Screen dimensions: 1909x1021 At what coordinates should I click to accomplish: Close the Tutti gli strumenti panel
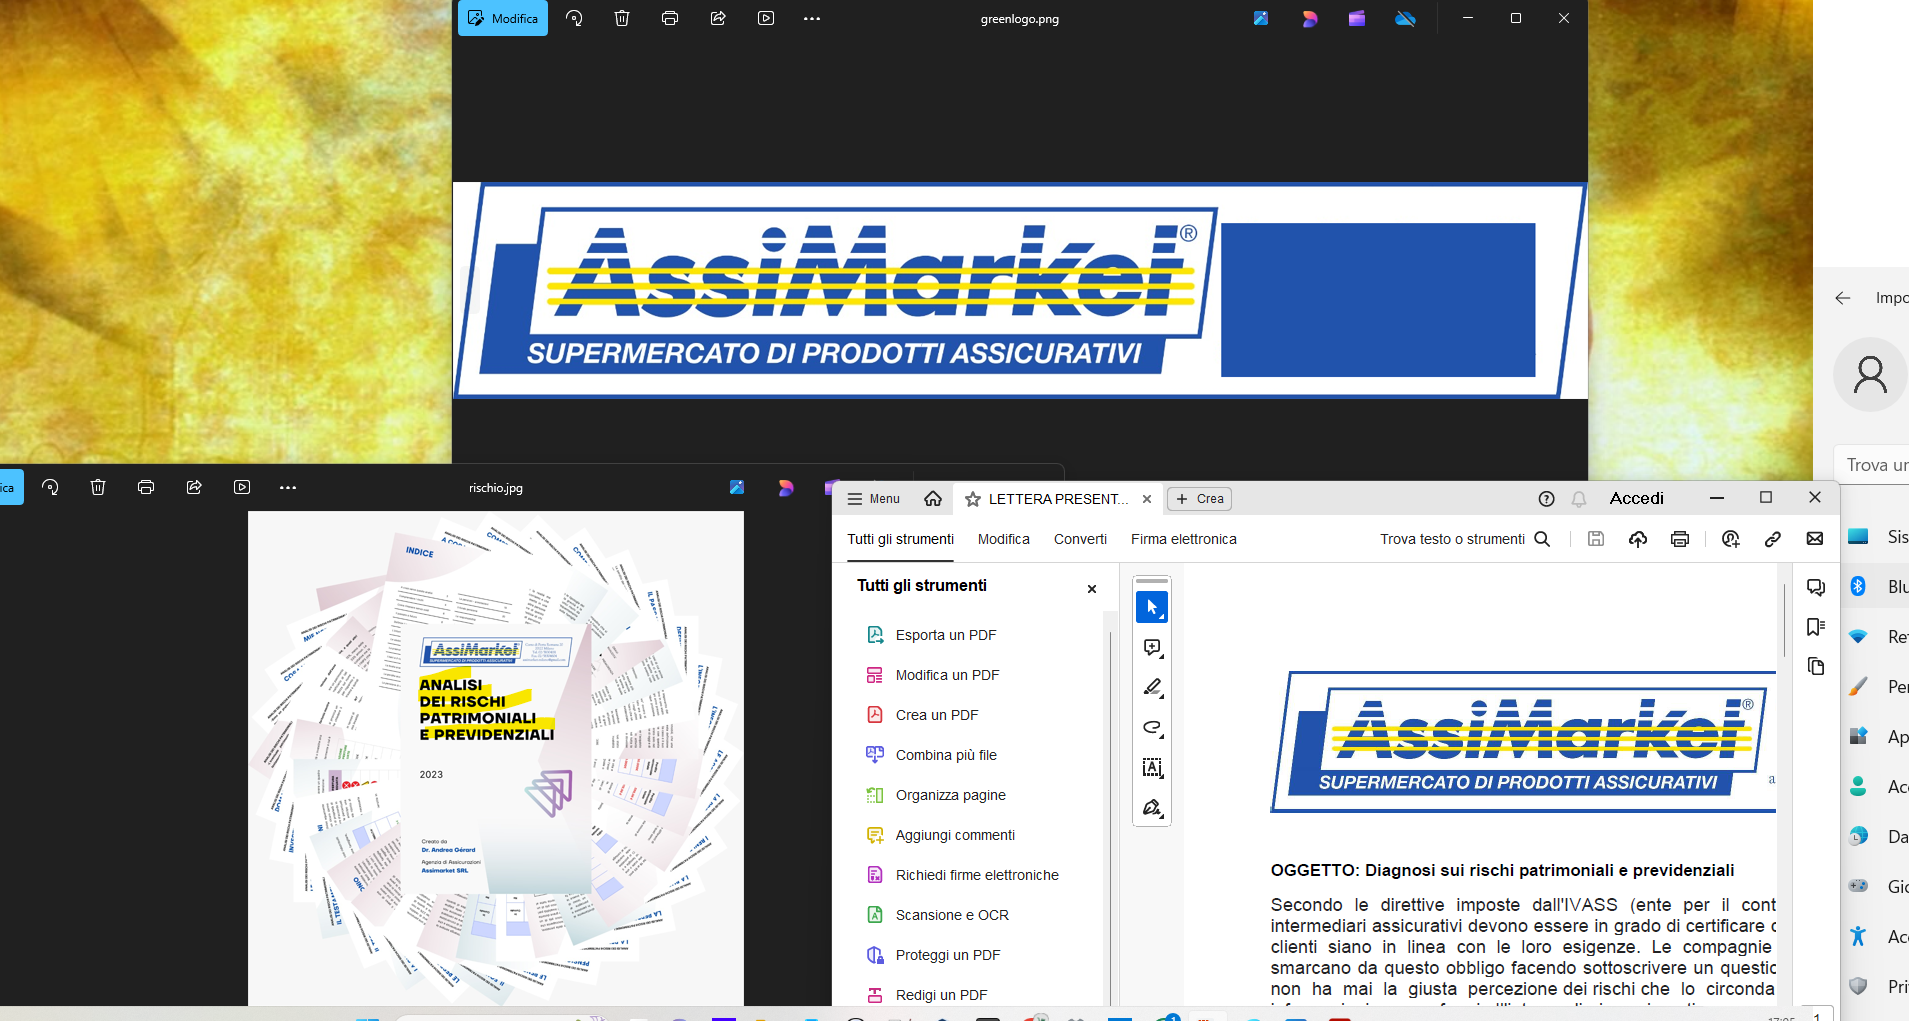coord(1092,589)
